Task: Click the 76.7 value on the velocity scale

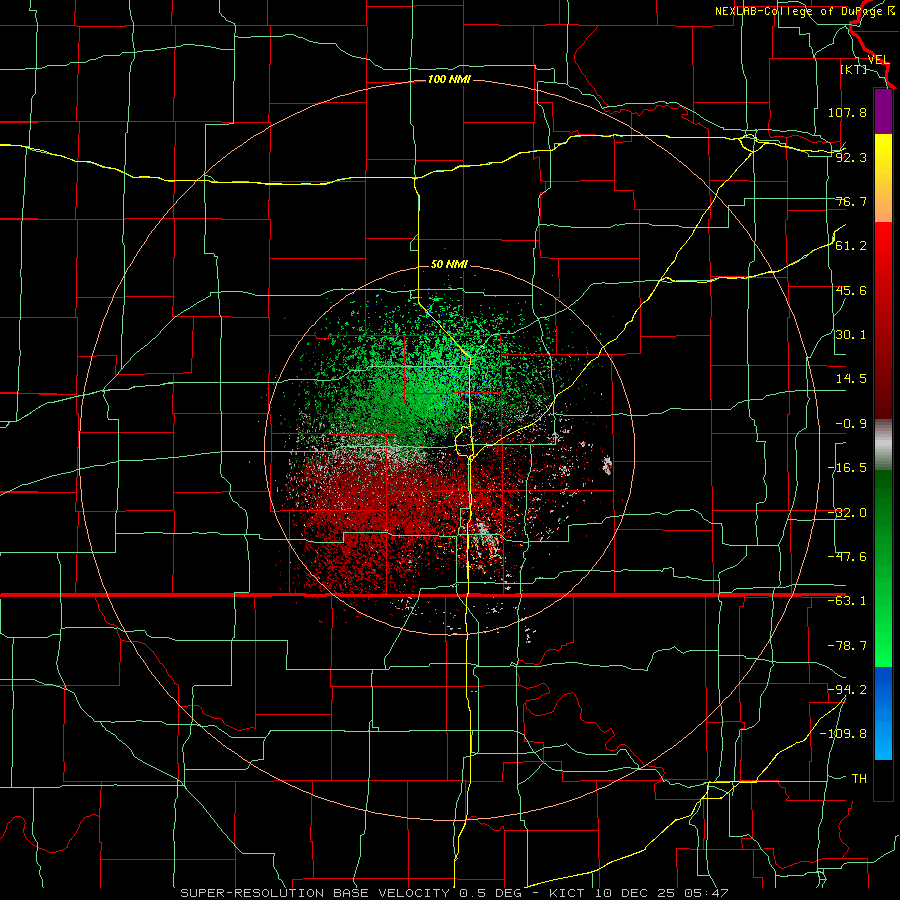Action: pyautogui.click(x=851, y=201)
